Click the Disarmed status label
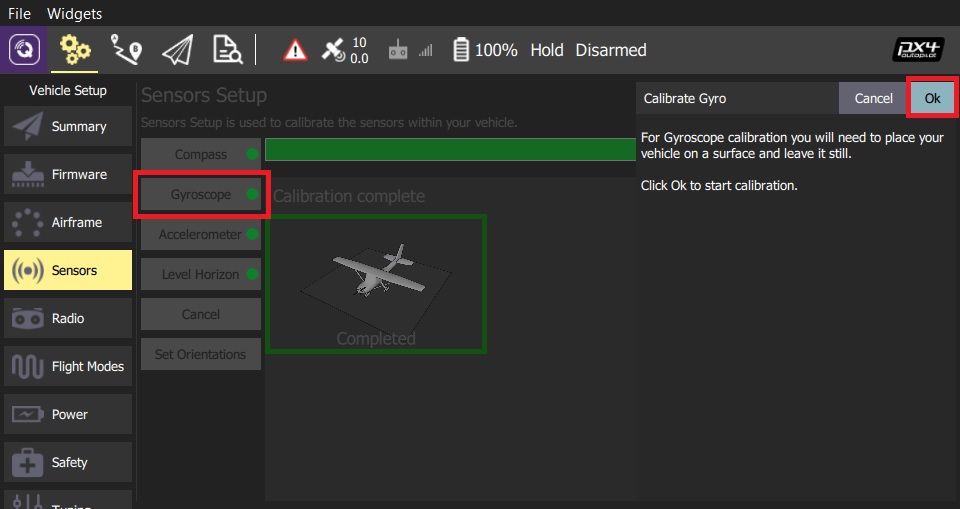The image size is (960, 509). pyautogui.click(x=610, y=50)
